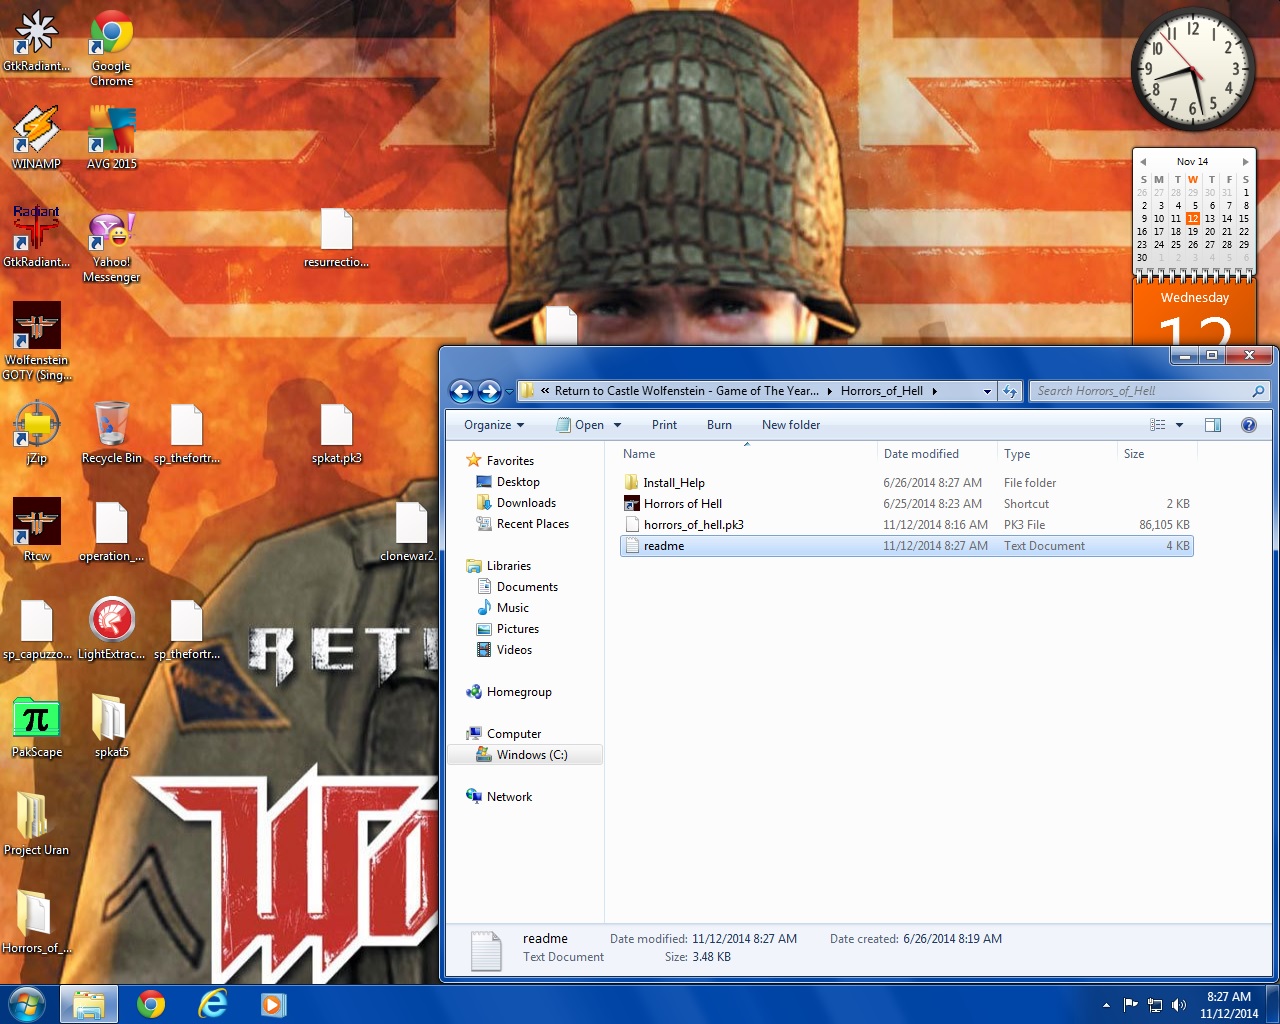Expand the Open button dropdown arrow
Image resolution: width=1280 pixels, height=1024 pixels.
[x=617, y=425]
